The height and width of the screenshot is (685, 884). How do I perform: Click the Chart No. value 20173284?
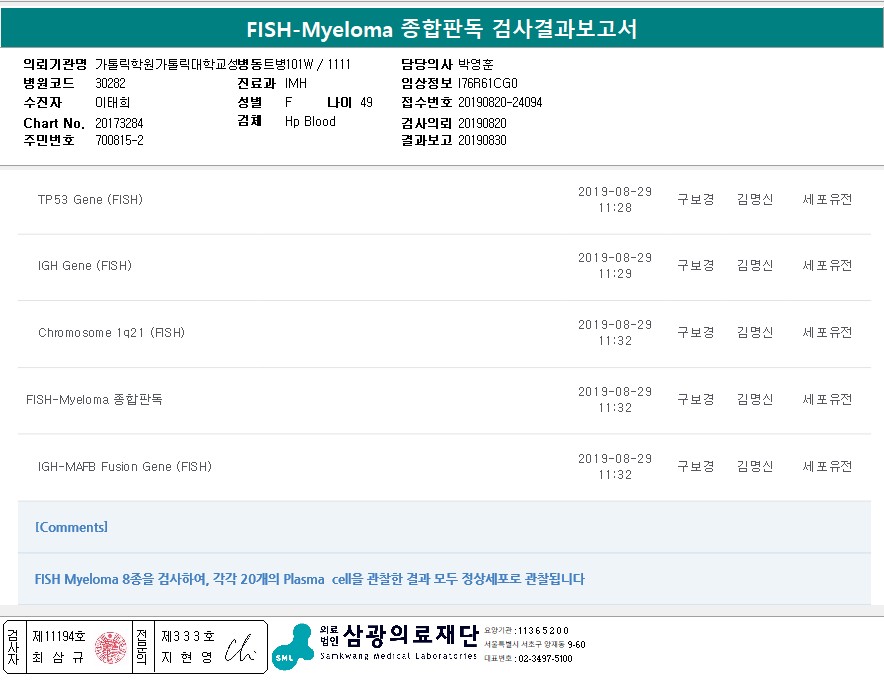coord(119,123)
